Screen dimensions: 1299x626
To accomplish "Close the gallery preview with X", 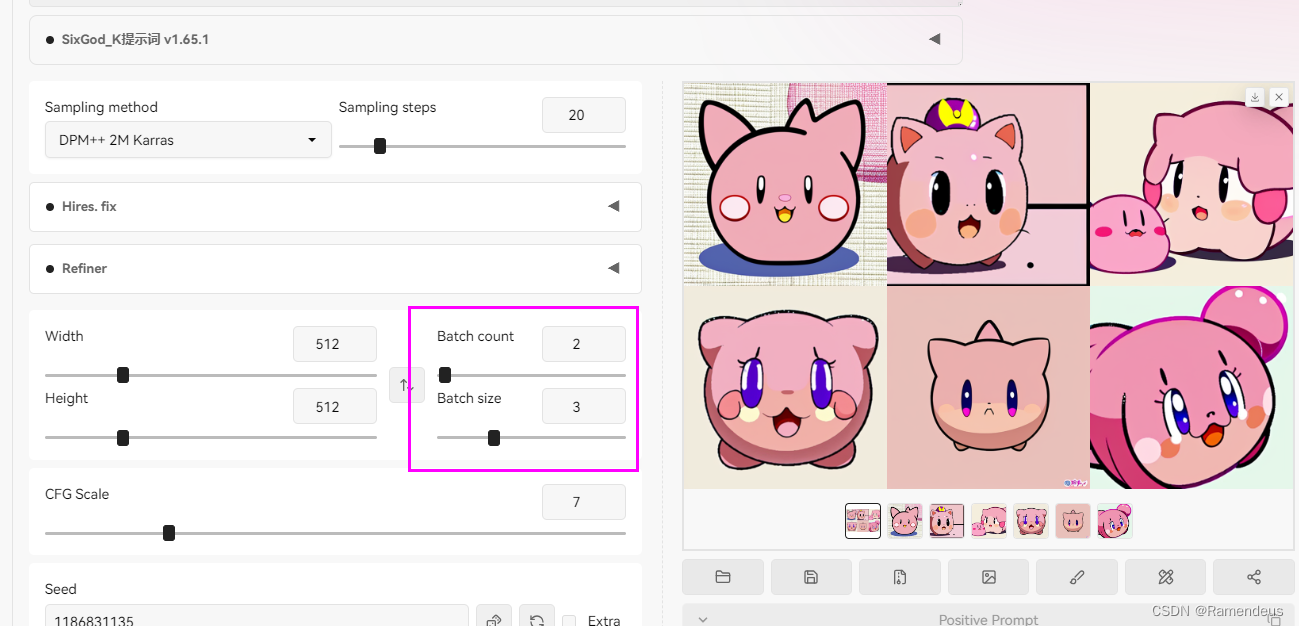I will point(1279,97).
